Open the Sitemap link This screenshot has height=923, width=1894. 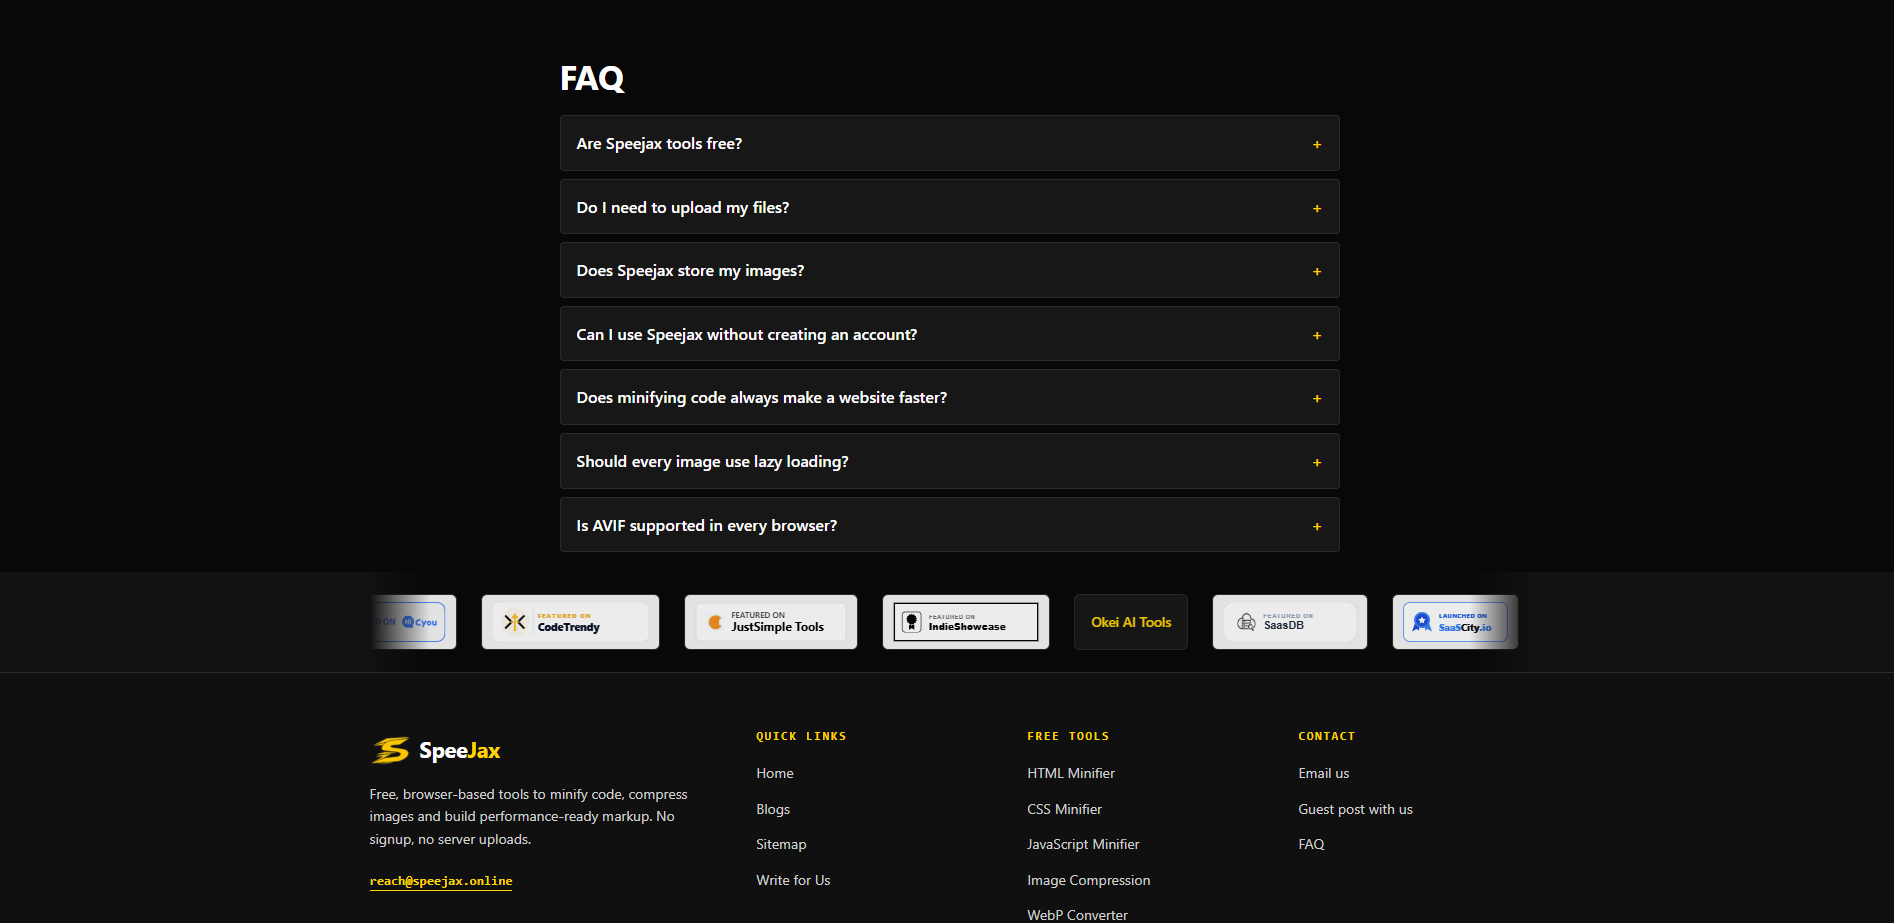pyautogui.click(x=781, y=844)
